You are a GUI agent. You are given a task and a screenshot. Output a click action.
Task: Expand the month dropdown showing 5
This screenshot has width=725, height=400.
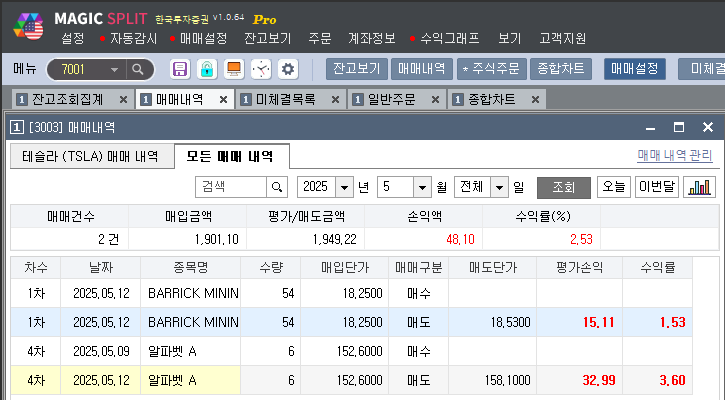pyautogui.click(x=422, y=187)
